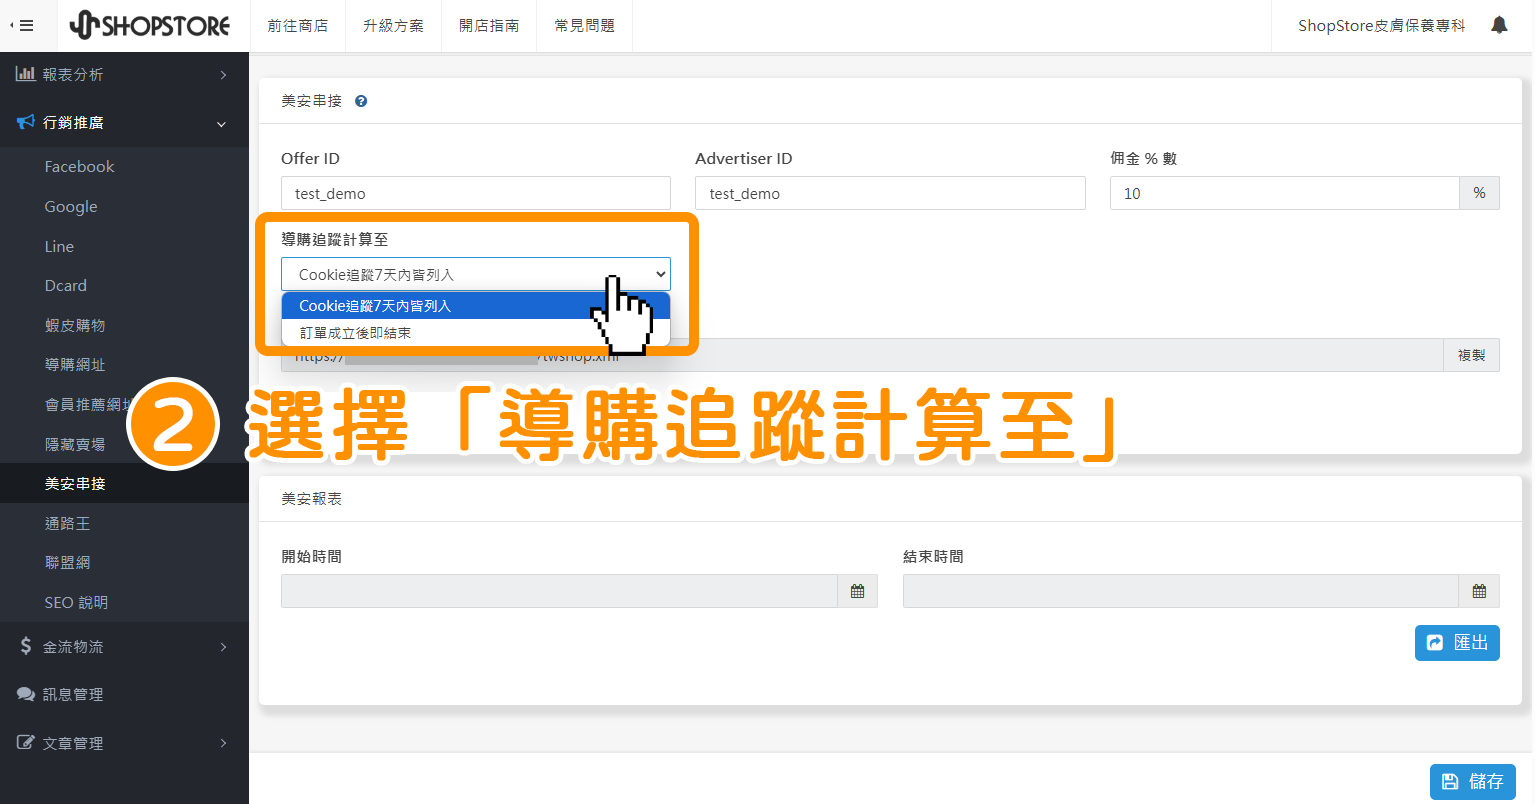Click the Advertiser ID input field
This screenshot has width=1535, height=804.
[x=890, y=193]
